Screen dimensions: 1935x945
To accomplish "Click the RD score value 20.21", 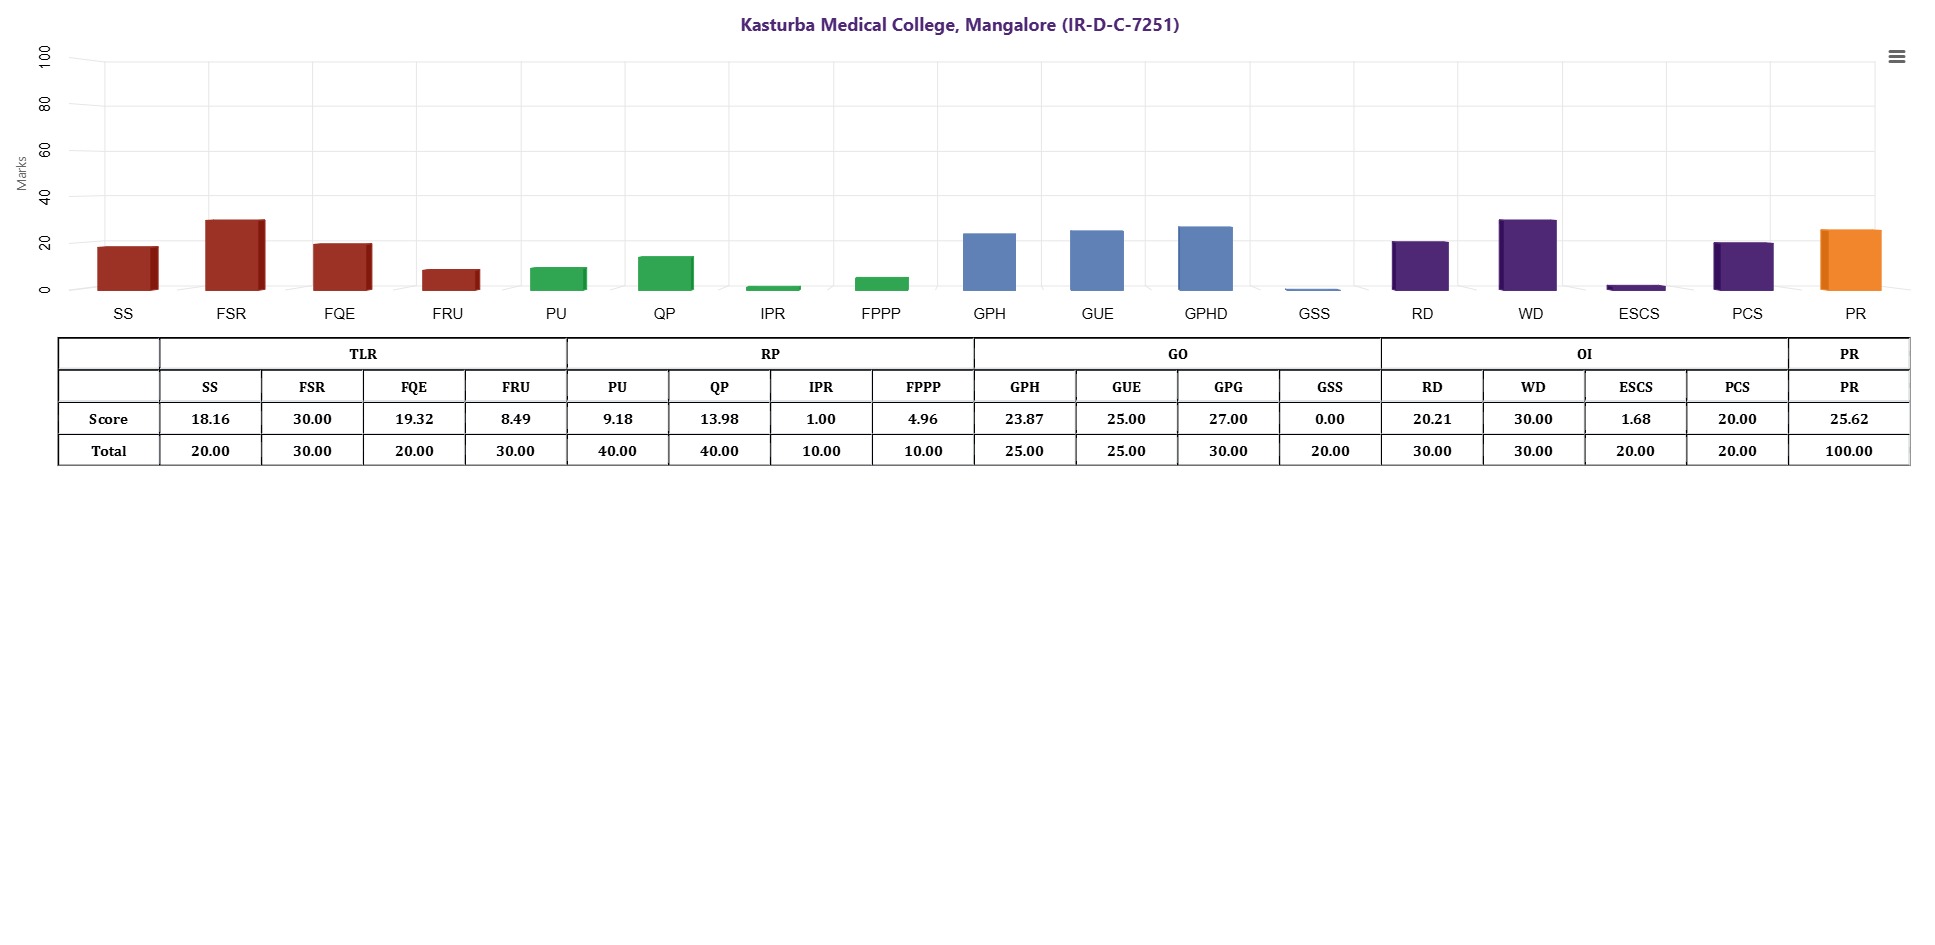I will click(1432, 419).
